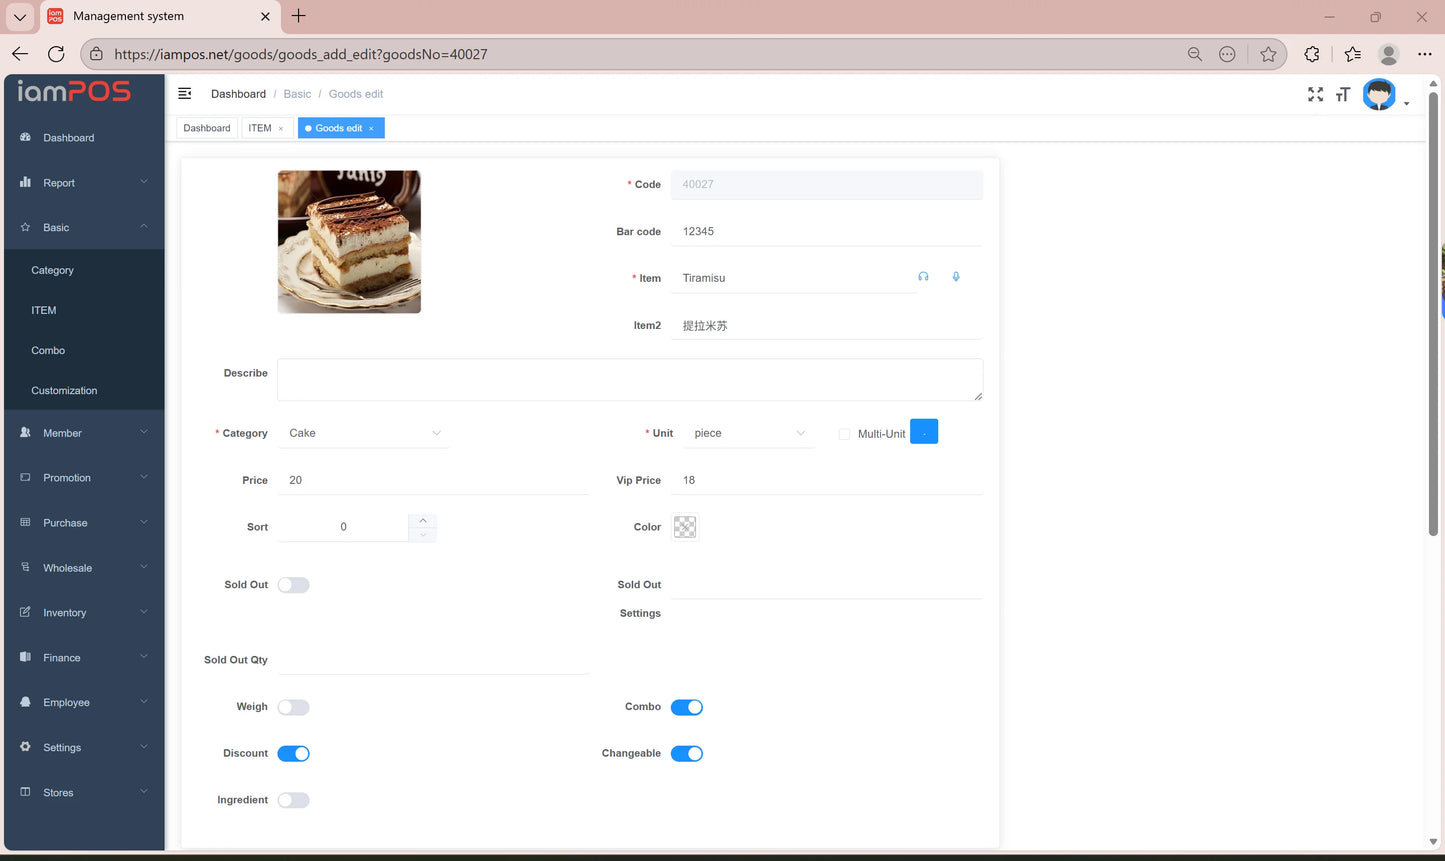Open ITEM submenu item in sidebar
This screenshot has height=861, width=1445.
coord(84,310)
